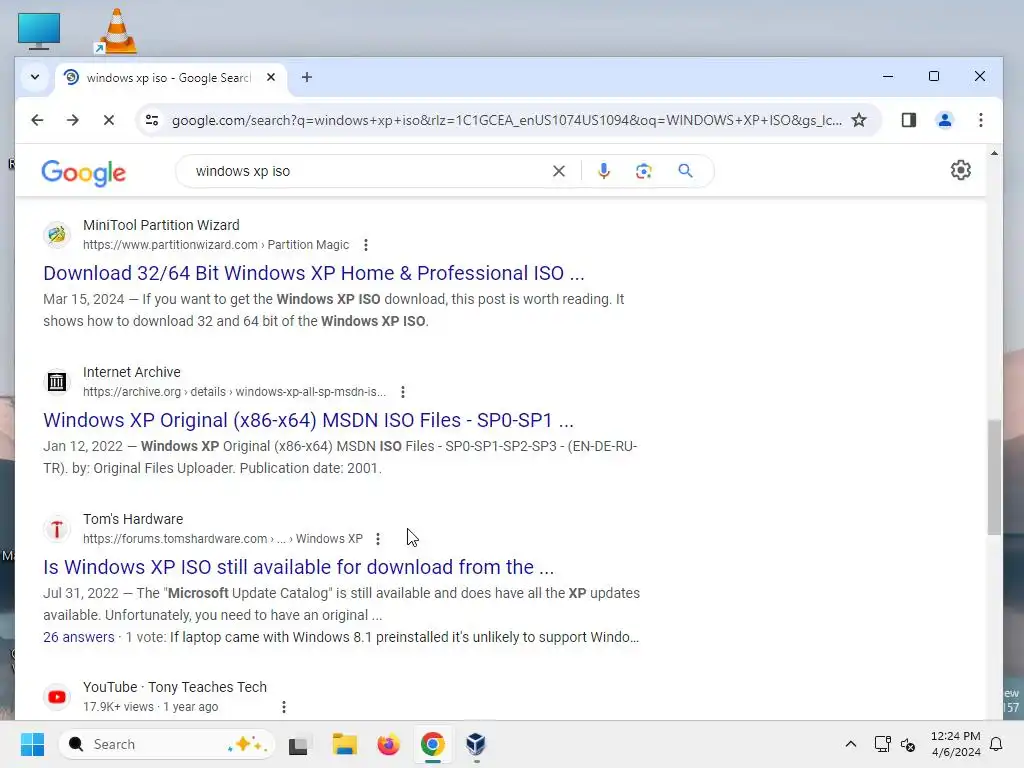
Task: Open muted volume tray icon
Action: (x=908, y=744)
